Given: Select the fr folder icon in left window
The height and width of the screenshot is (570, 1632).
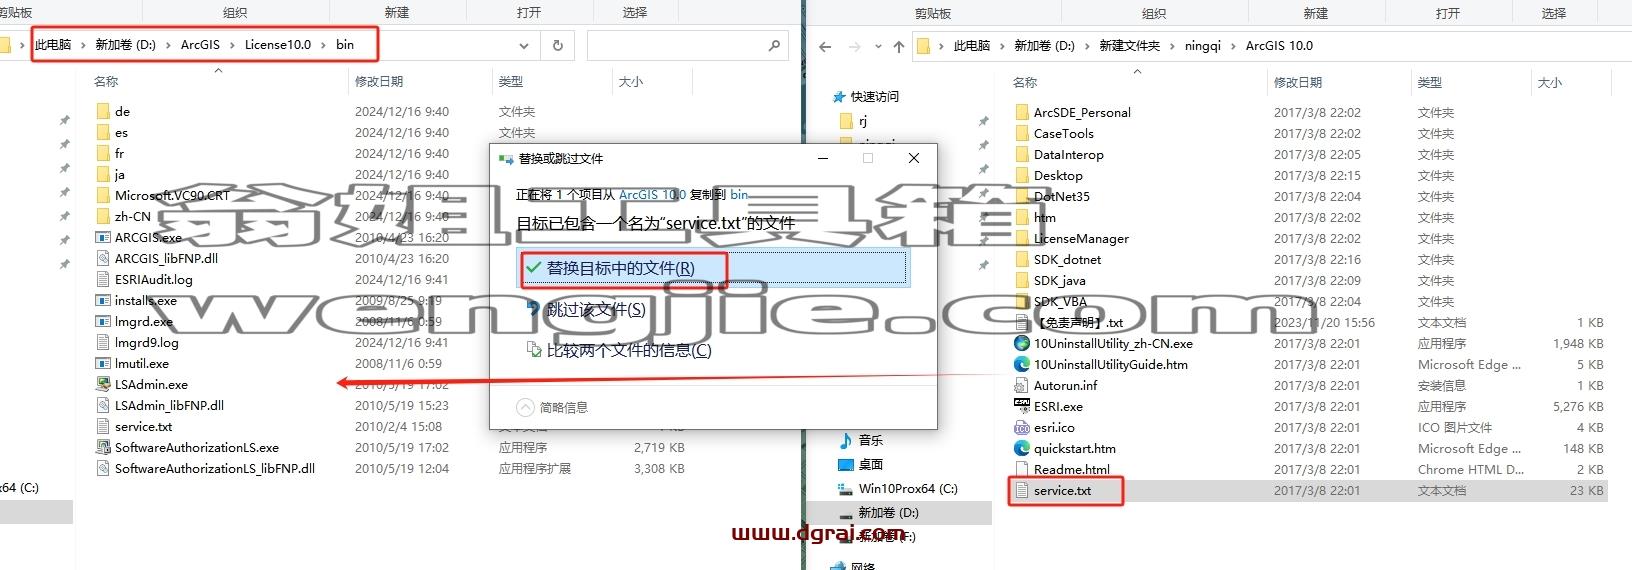Looking at the screenshot, I should coord(103,153).
